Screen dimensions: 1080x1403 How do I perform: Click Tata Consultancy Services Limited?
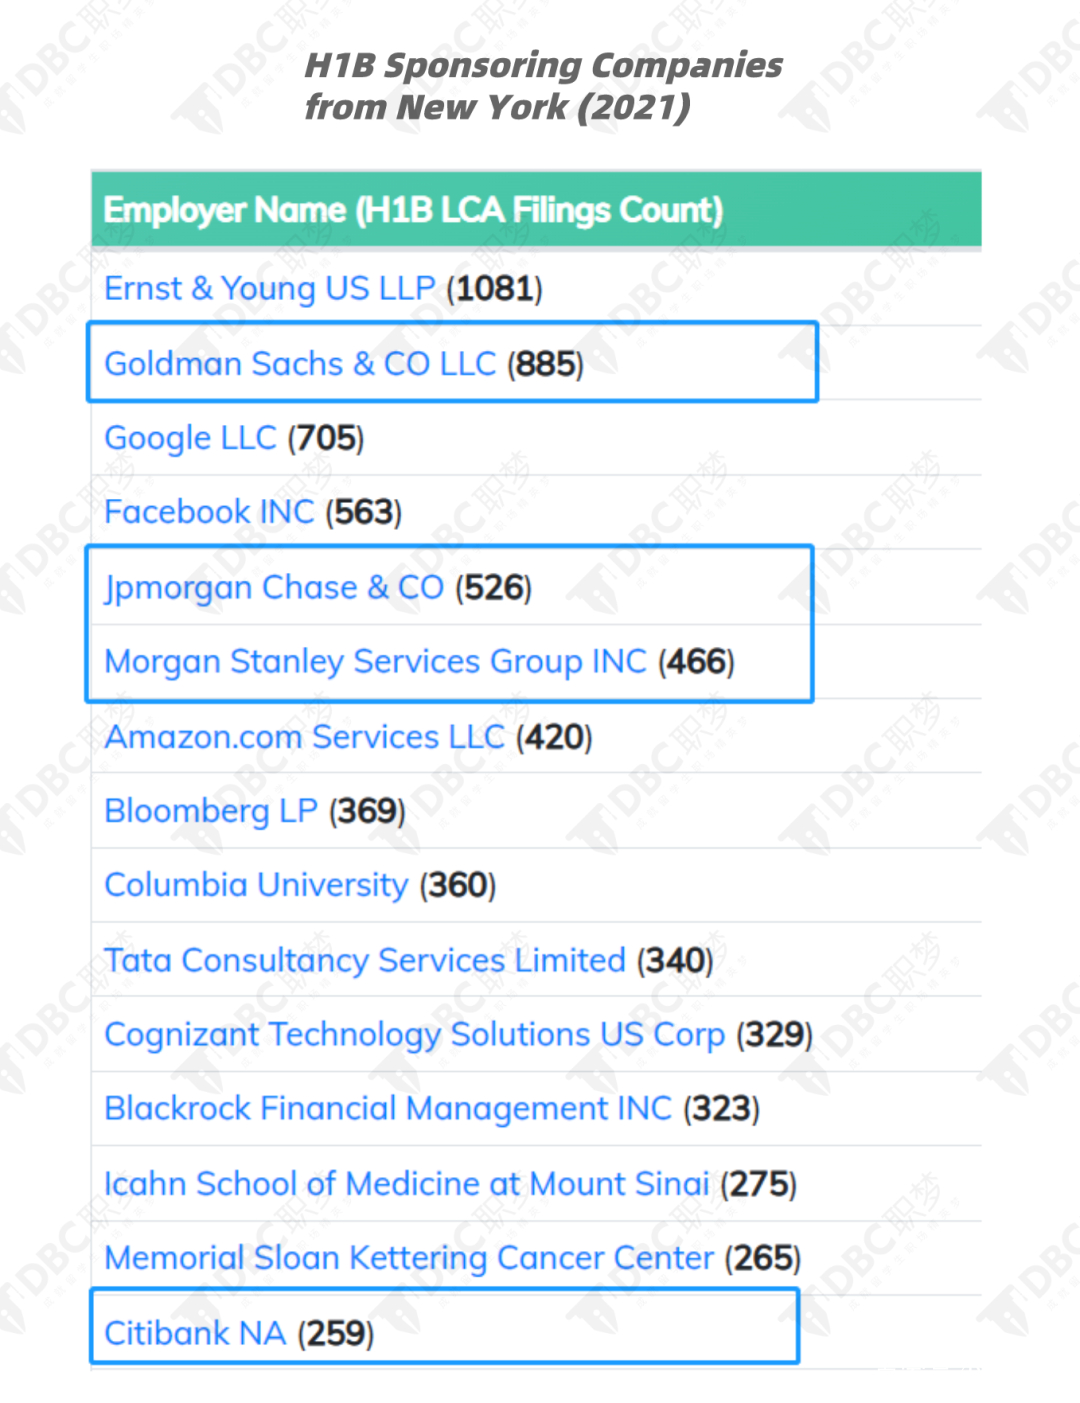(x=365, y=960)
